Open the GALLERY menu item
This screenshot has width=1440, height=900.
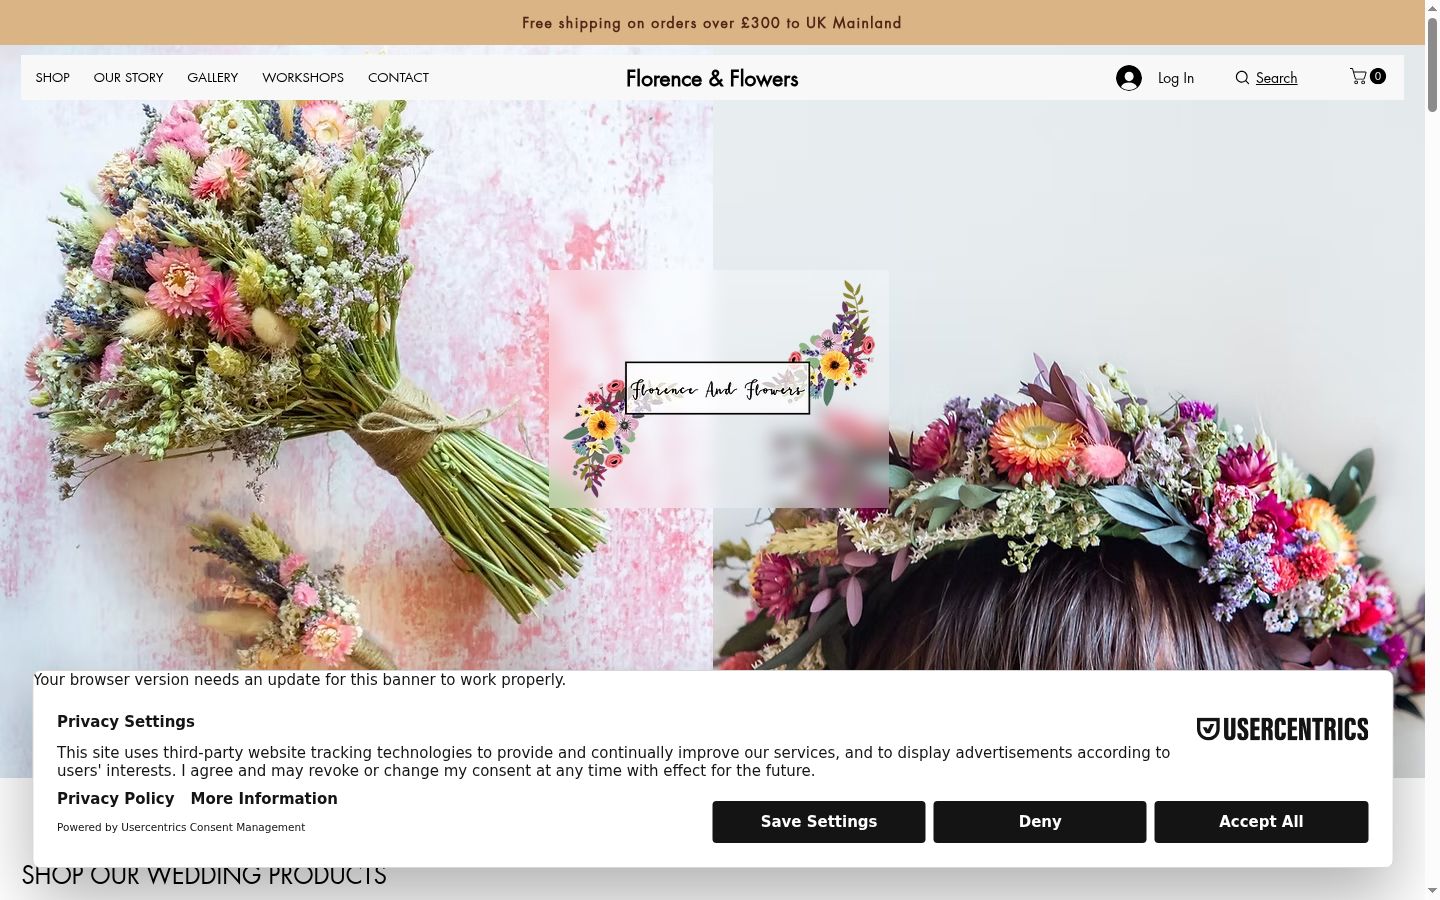pos(212,77)
